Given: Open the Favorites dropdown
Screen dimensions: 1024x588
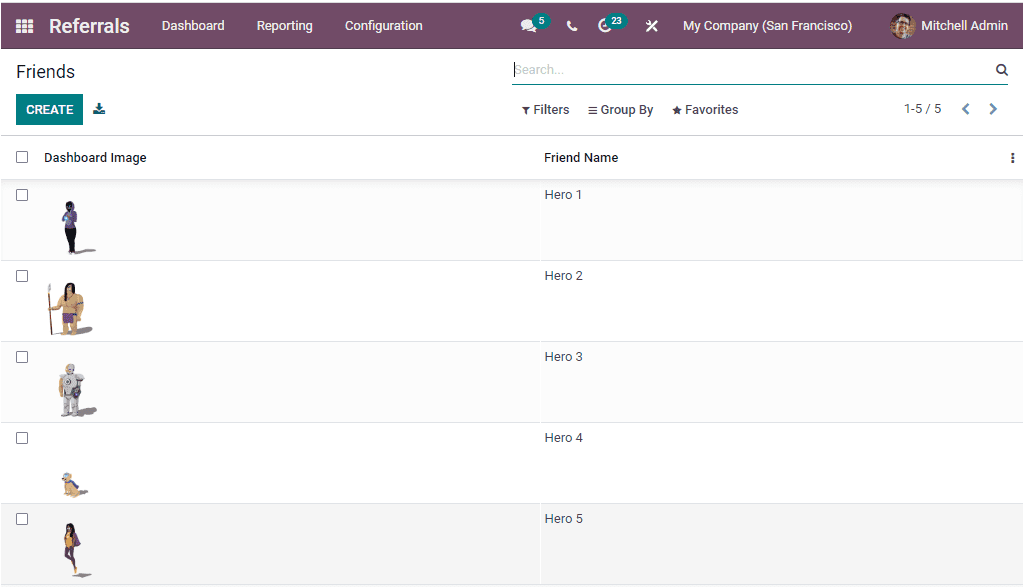Looking at the screenshot, I should click(x=704, y=109).
